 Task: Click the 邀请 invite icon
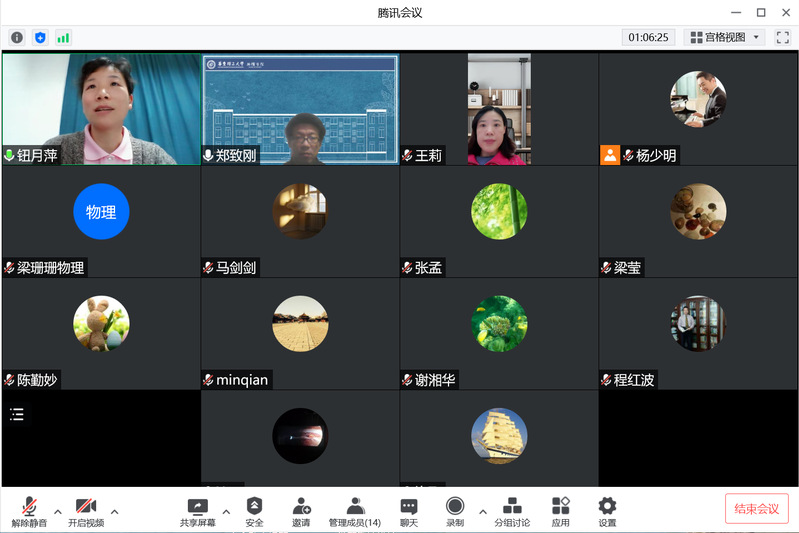click(x=301, y=511)
